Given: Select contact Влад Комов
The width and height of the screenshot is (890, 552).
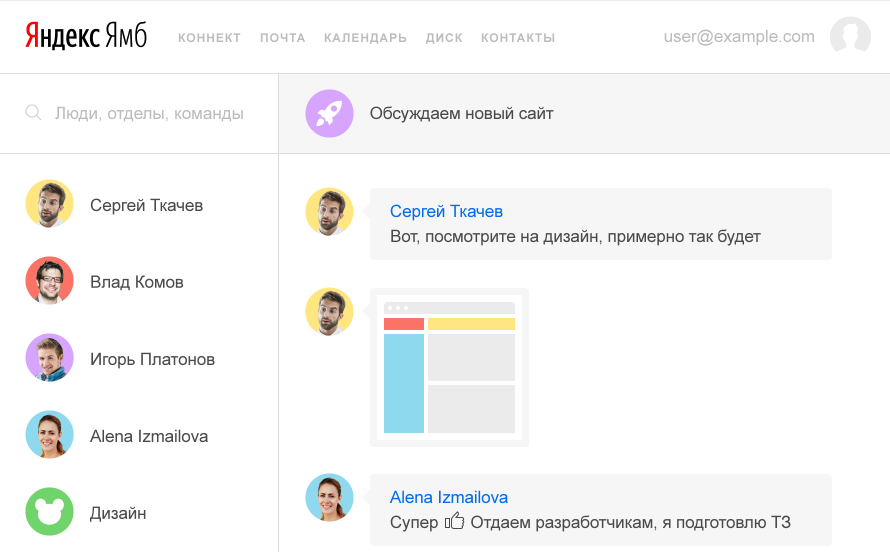Looking at the screenshot, I should click(x=139, y=282).
